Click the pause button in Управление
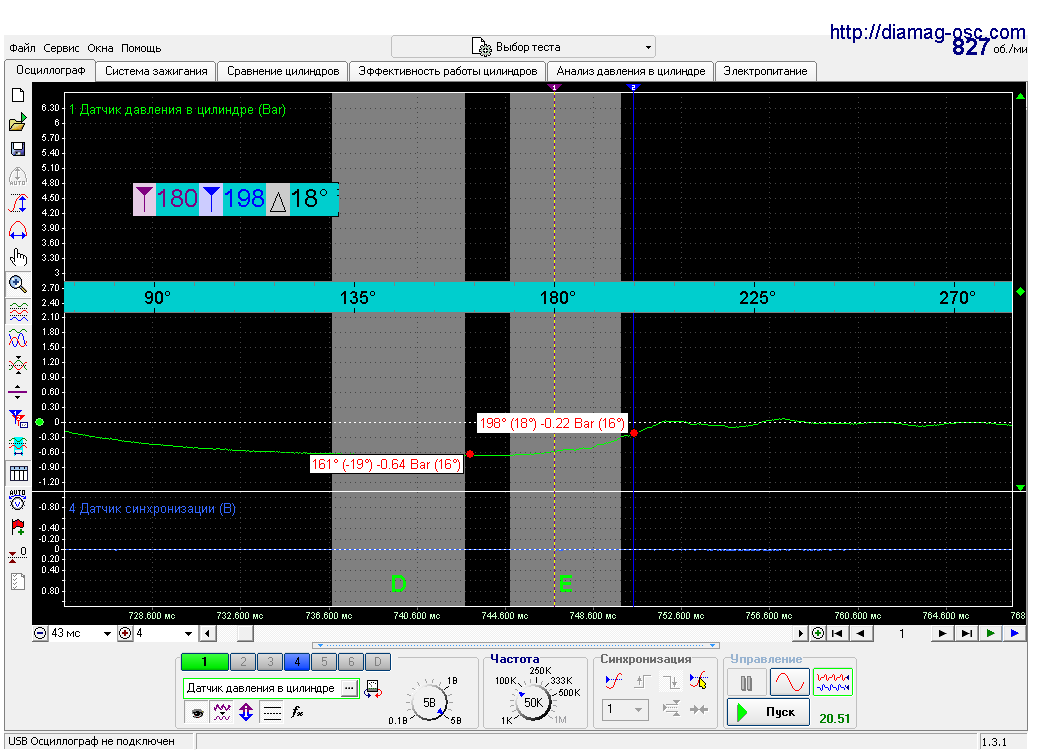Viewport: 1040px width, 754px height. pyautogui.click(x=746, y=682)
